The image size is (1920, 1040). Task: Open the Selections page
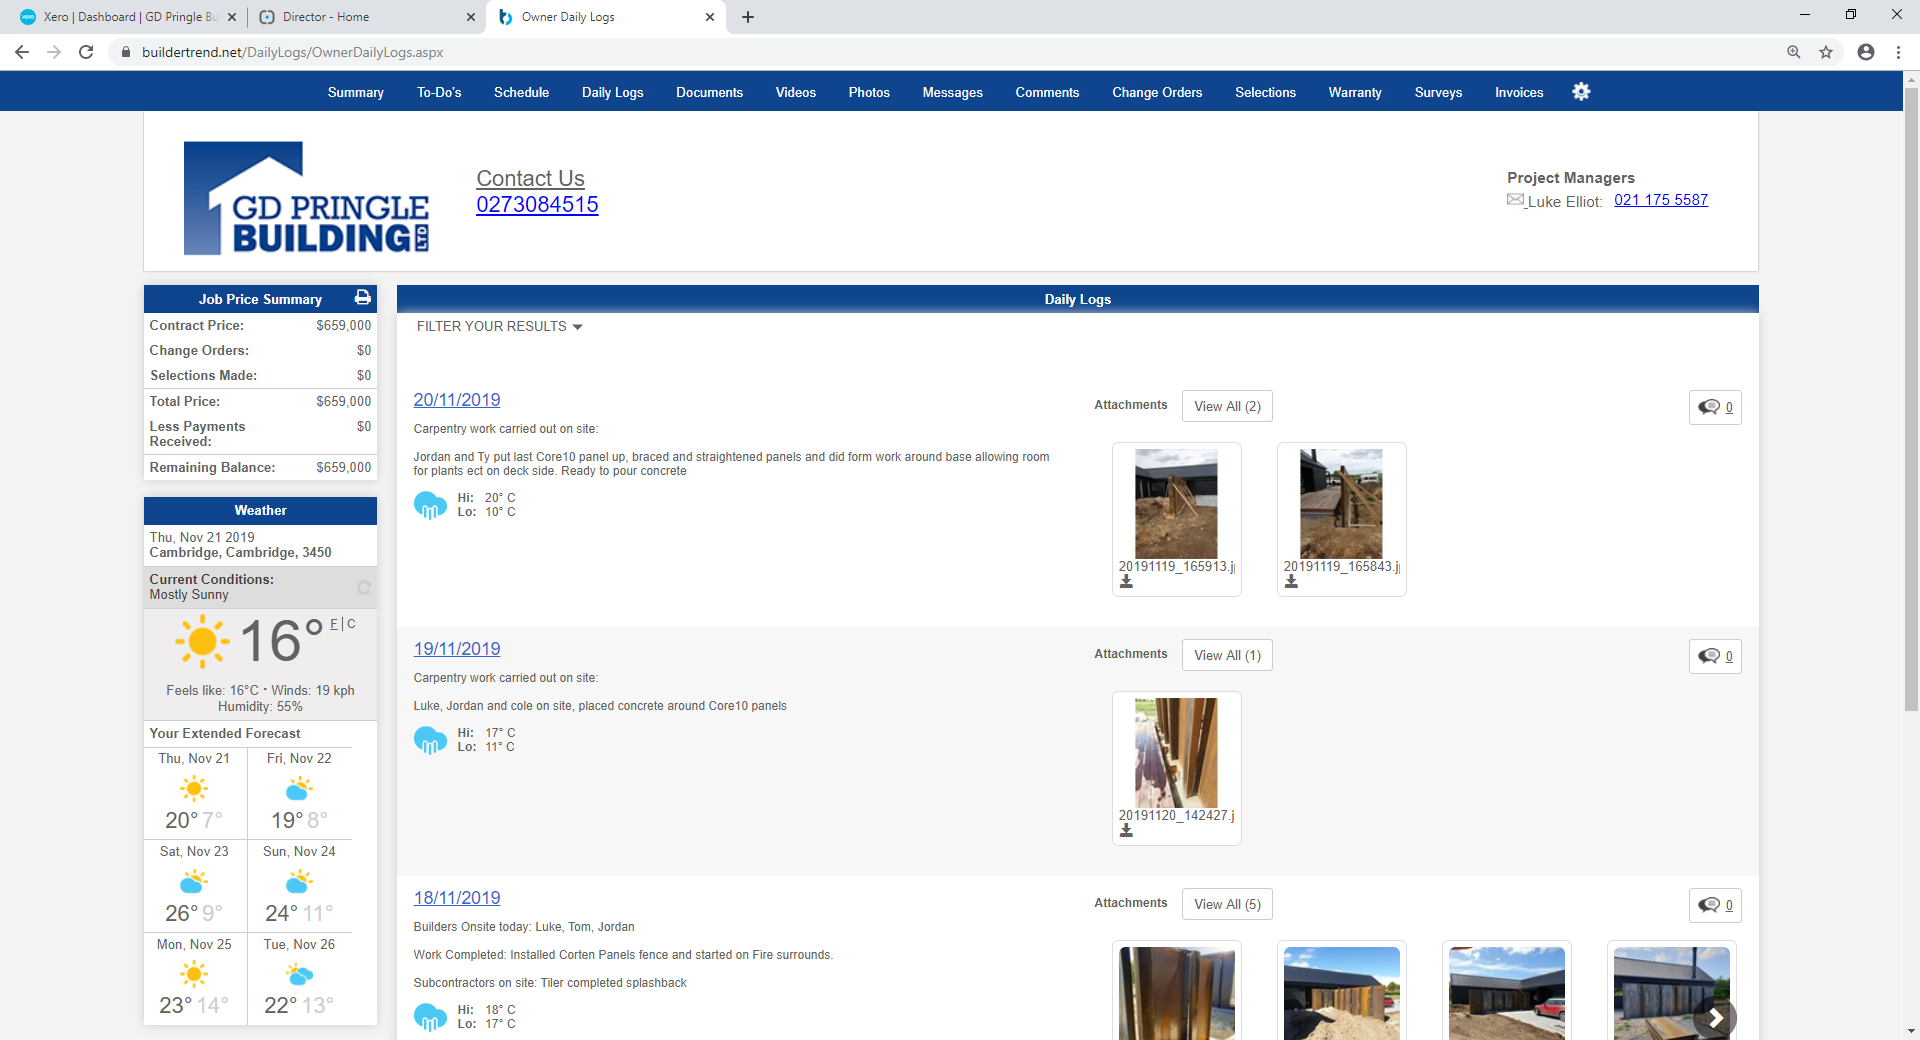point(1265,92)
